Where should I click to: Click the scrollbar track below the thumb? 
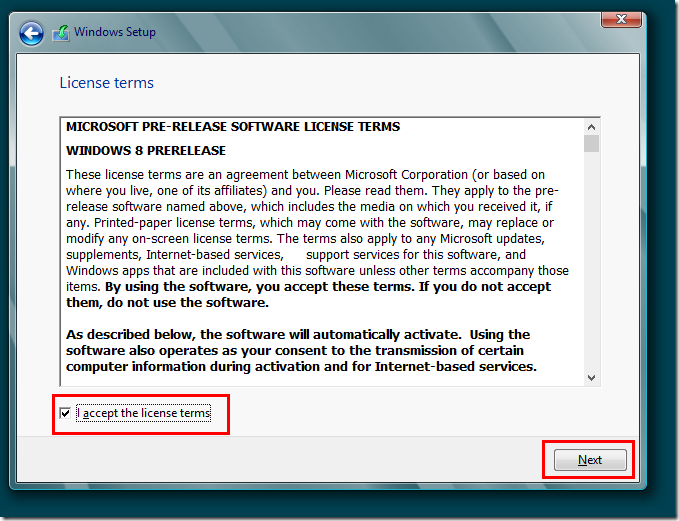tap(591, 261)
